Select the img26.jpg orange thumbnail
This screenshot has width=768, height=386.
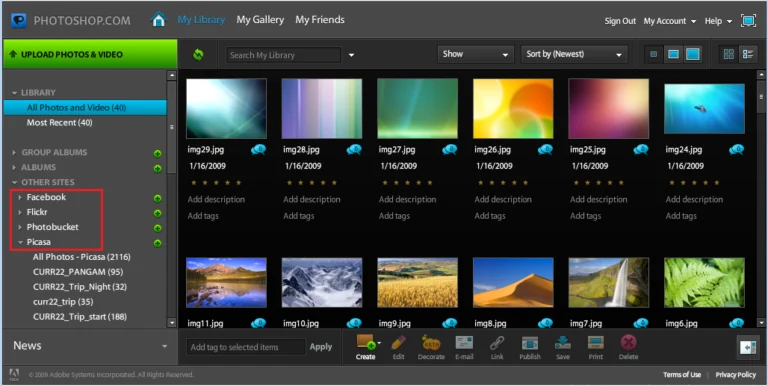(x=513, y=108)
